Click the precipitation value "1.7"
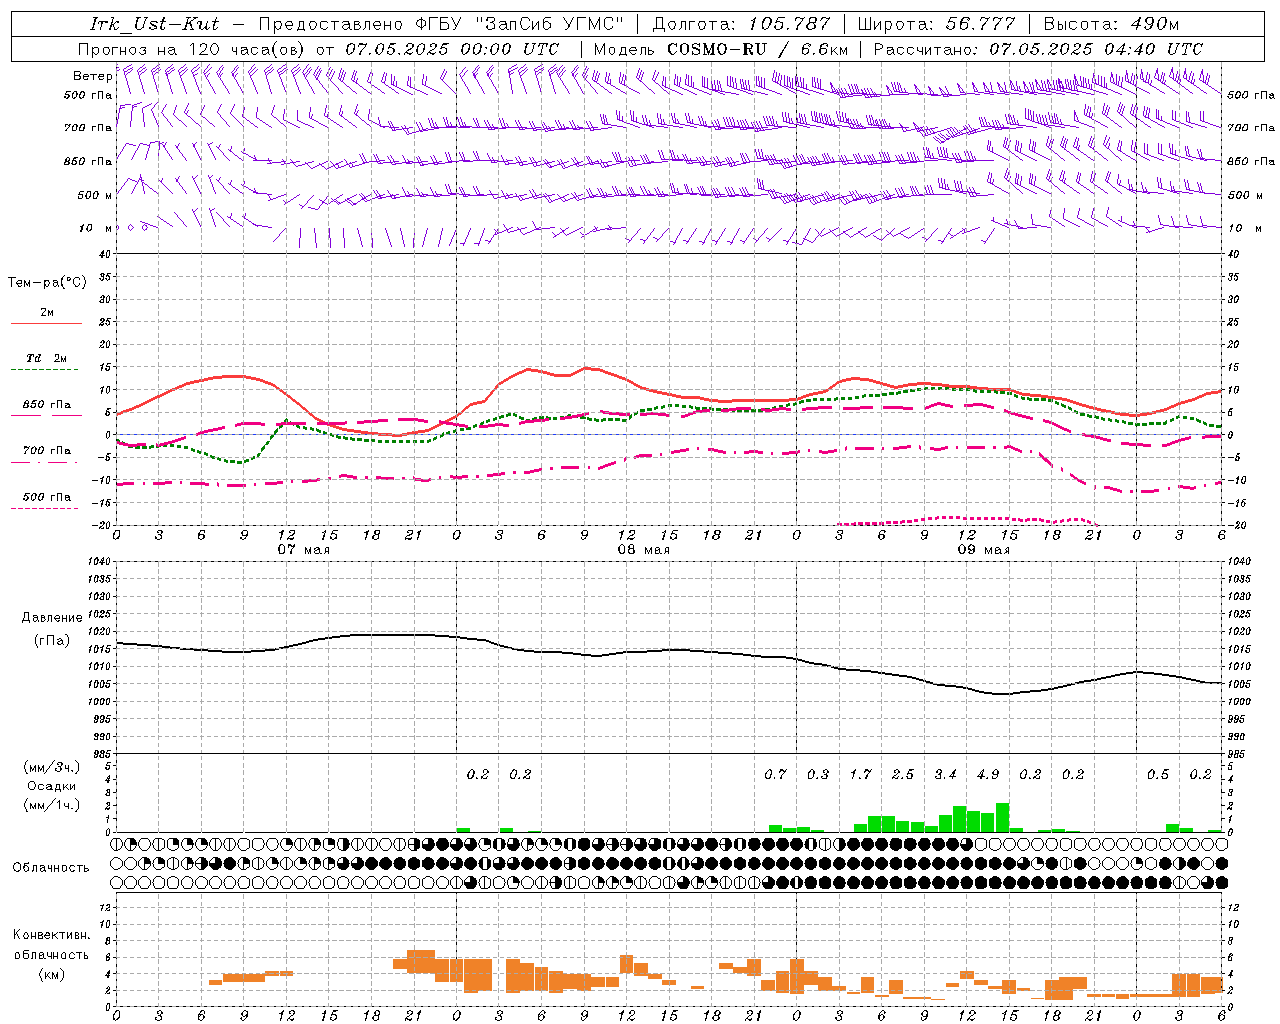The image size is (1280, 1024). (861, 774)
